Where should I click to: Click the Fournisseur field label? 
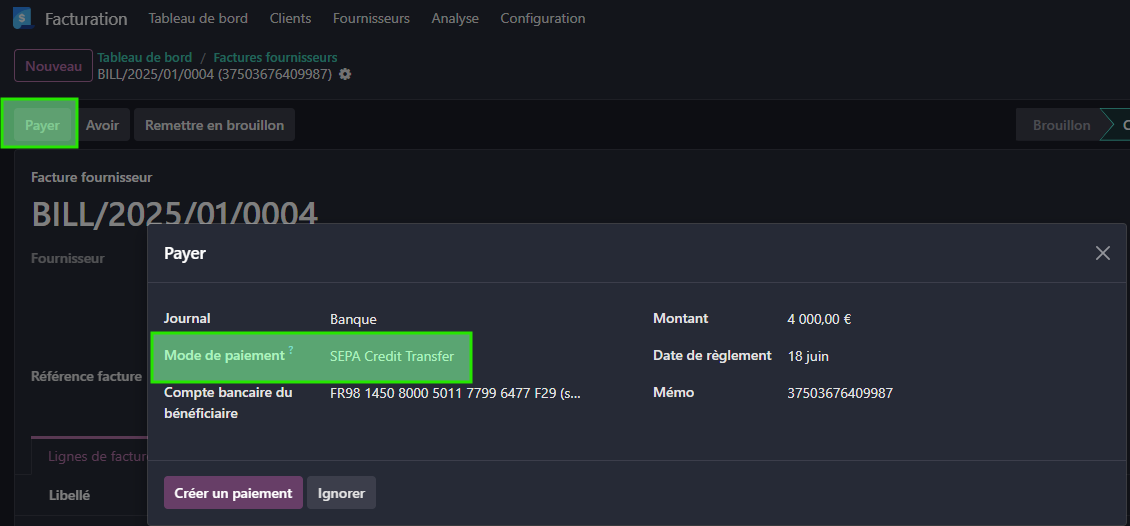coord(68,258)
